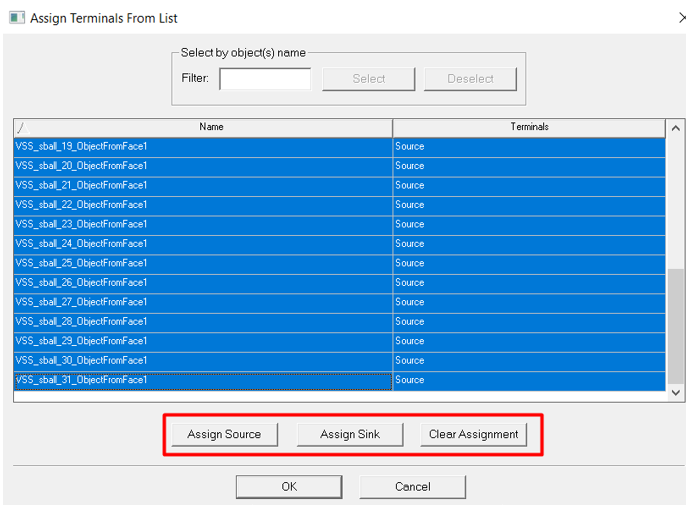Click the sort indicator icon in Name header

(x=22, y=129)
